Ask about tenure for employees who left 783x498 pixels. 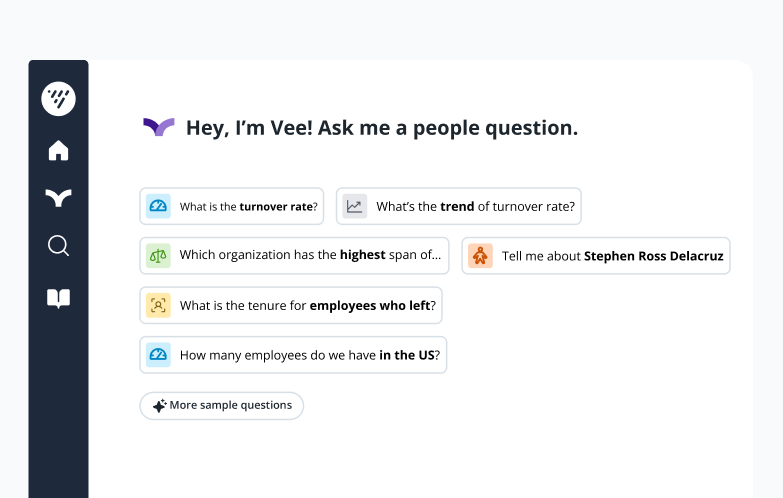pyautogui.click(x=307, y=305)
